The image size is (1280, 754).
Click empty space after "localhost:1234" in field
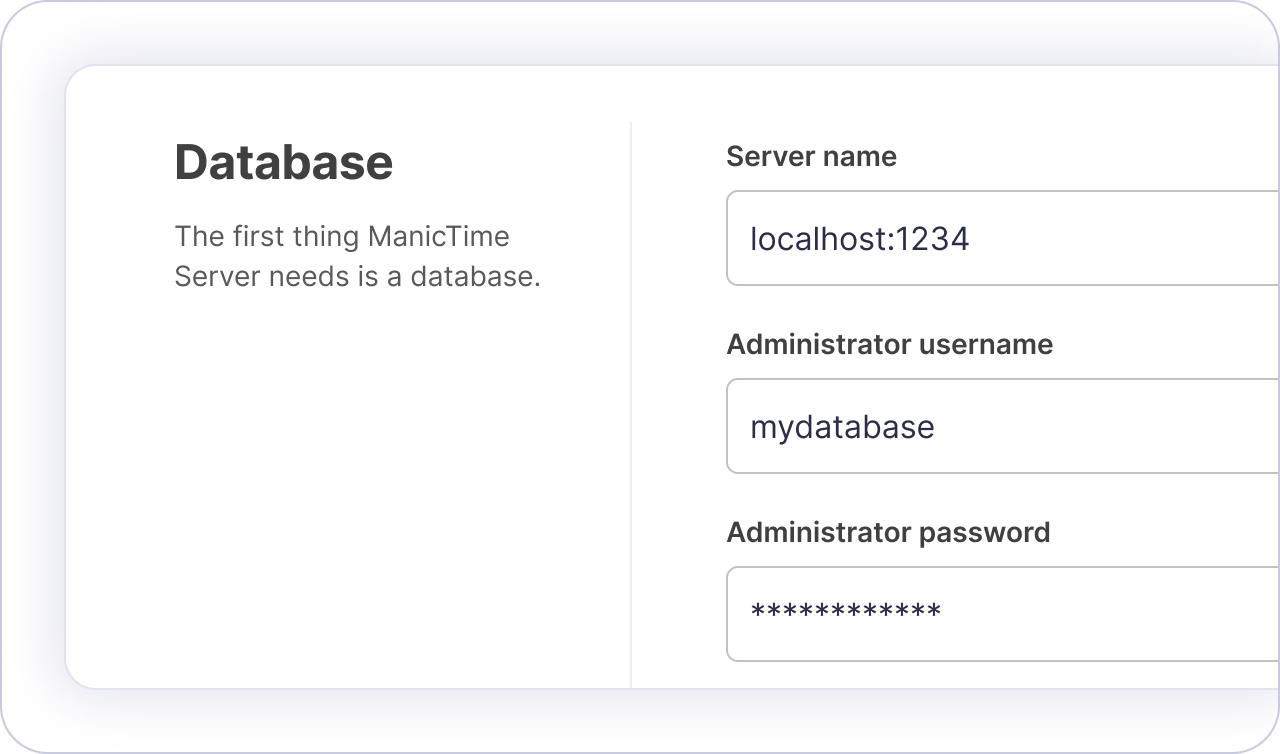point(1120,239)
